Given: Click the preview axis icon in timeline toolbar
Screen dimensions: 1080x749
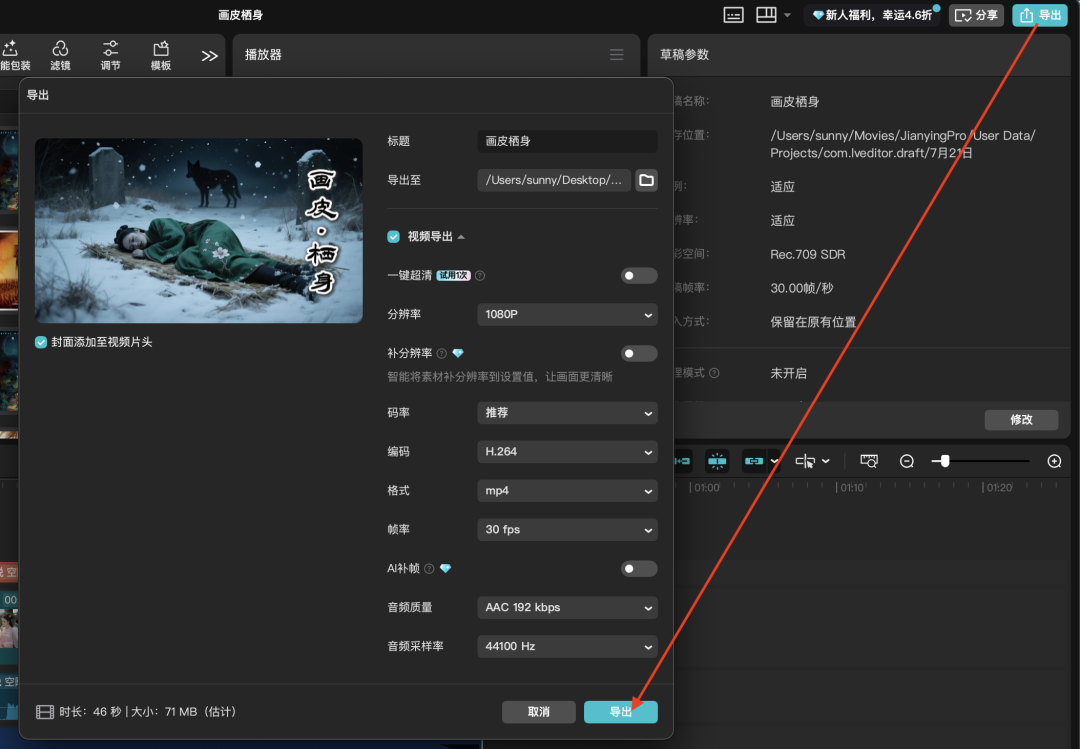Looking at the screenshot, I should [868, 461].
